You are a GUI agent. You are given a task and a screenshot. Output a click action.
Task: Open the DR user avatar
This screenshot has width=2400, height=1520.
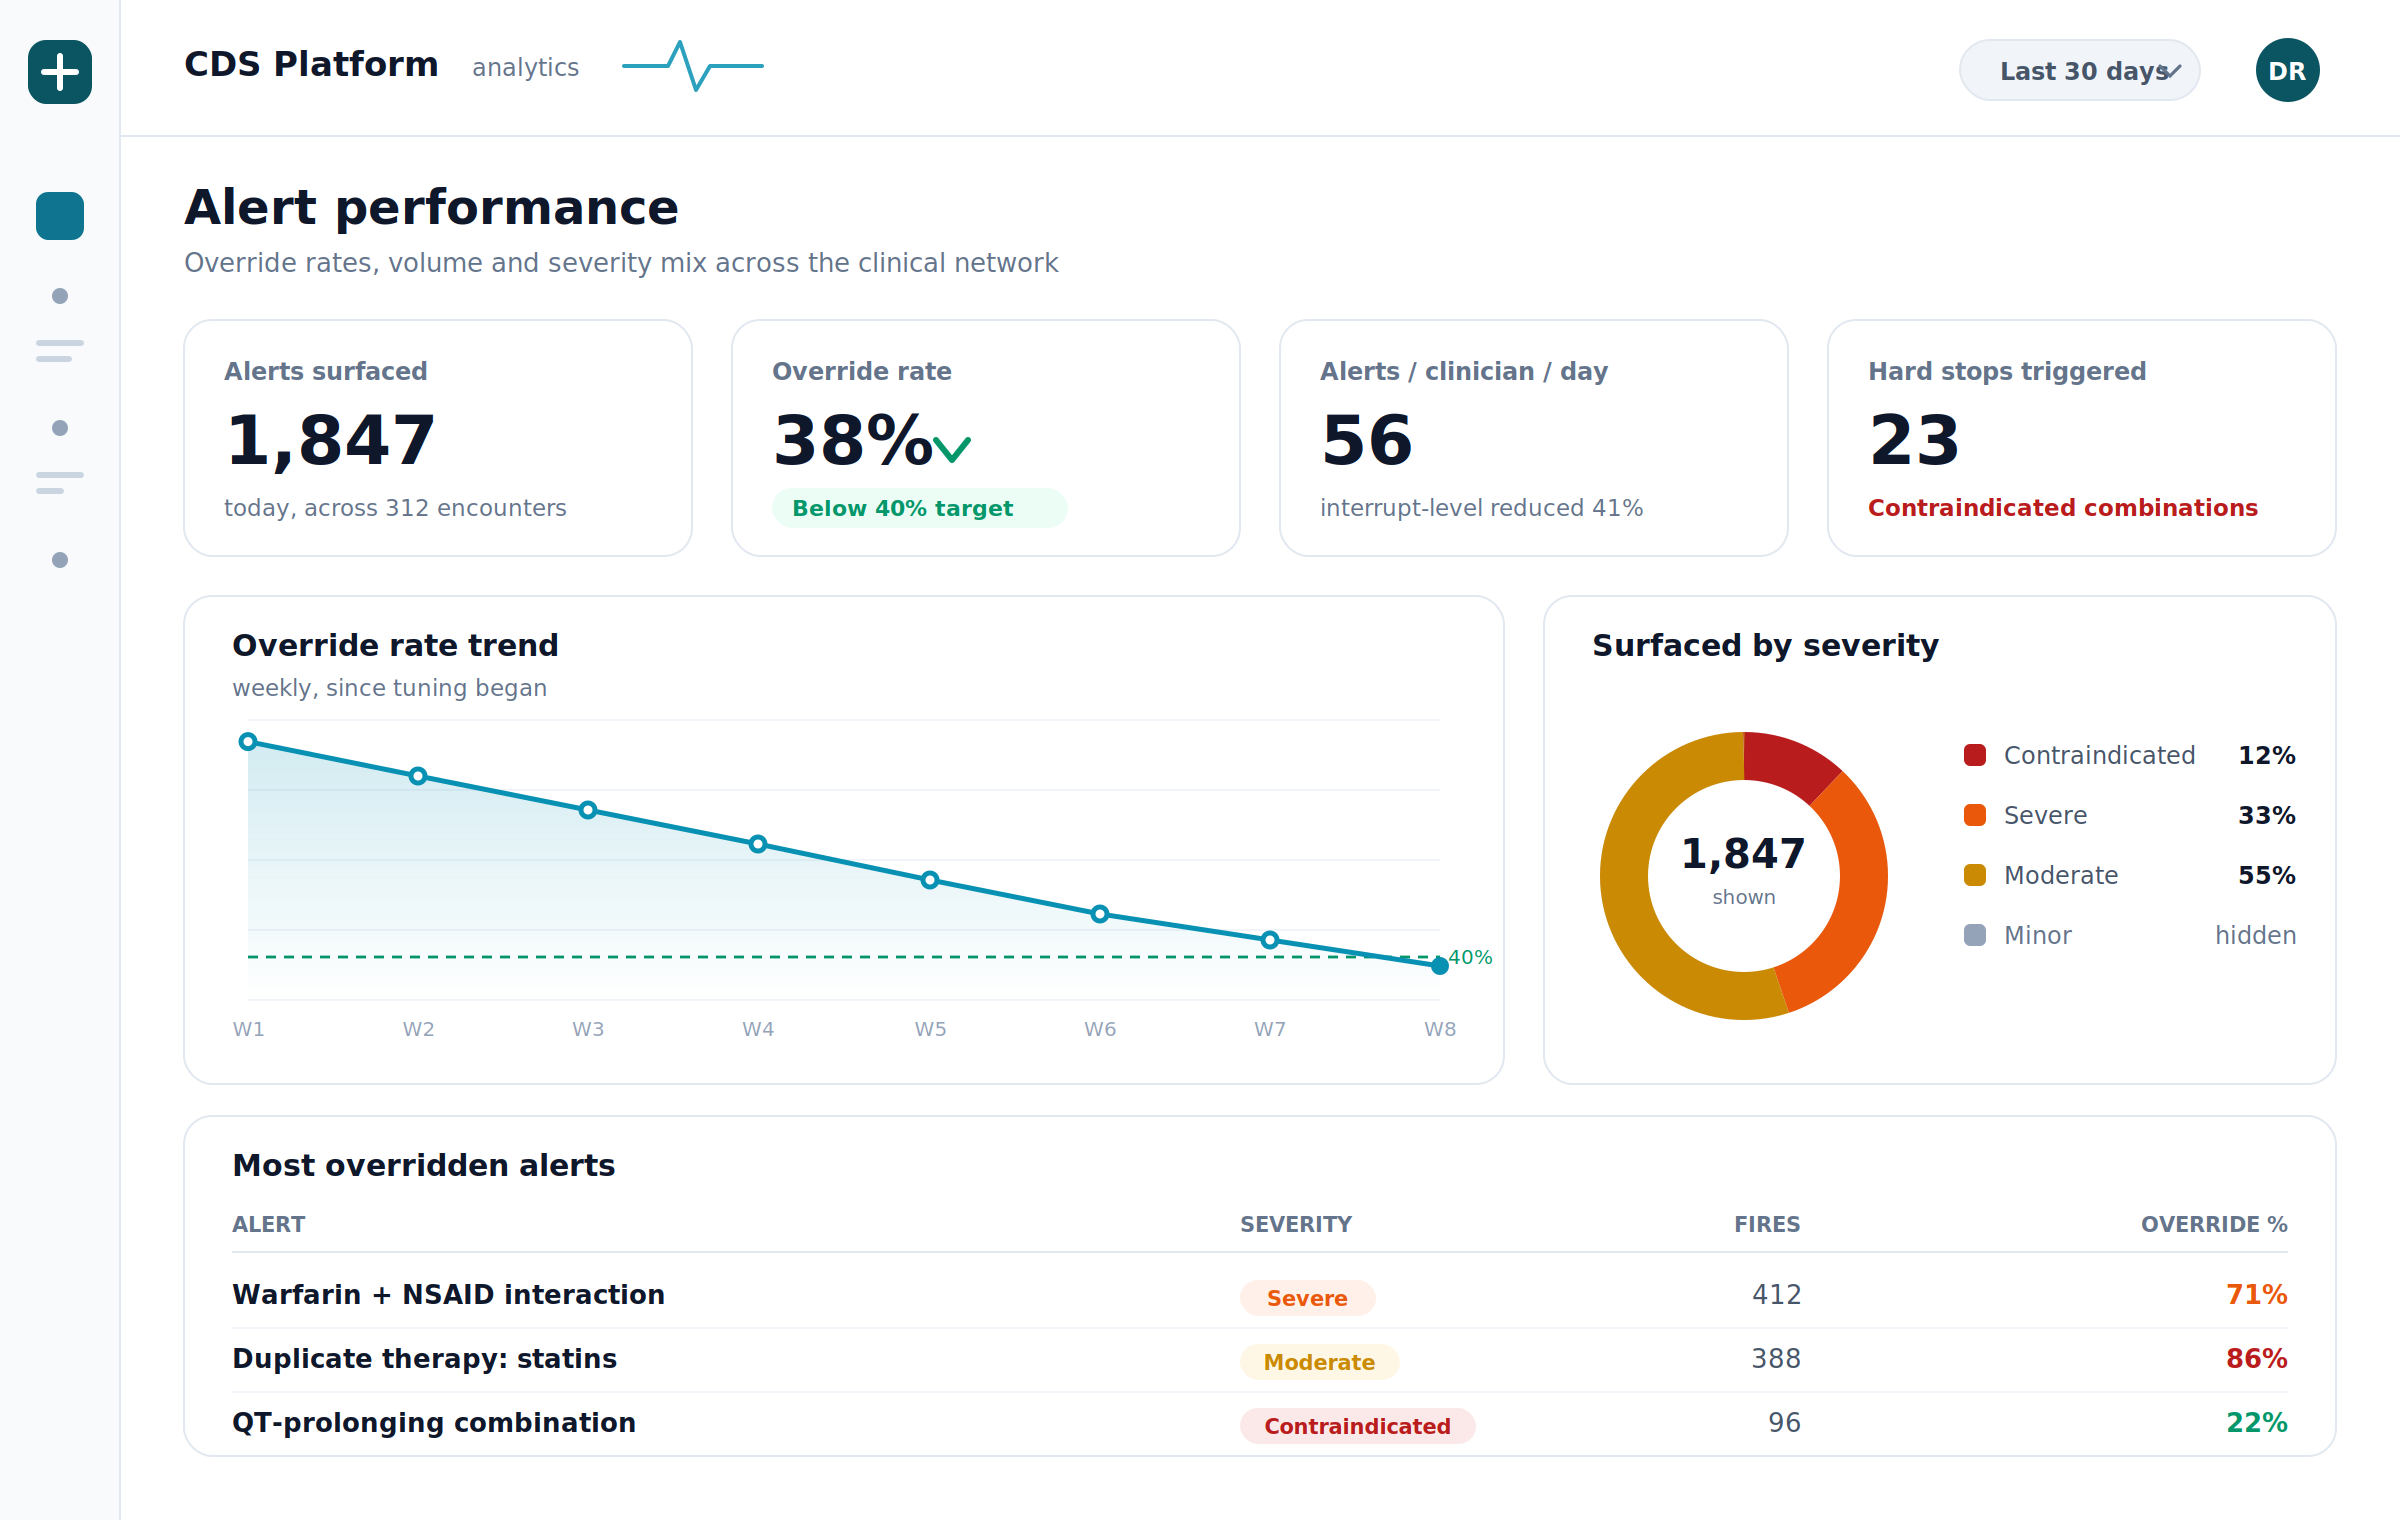point(2287,70)
